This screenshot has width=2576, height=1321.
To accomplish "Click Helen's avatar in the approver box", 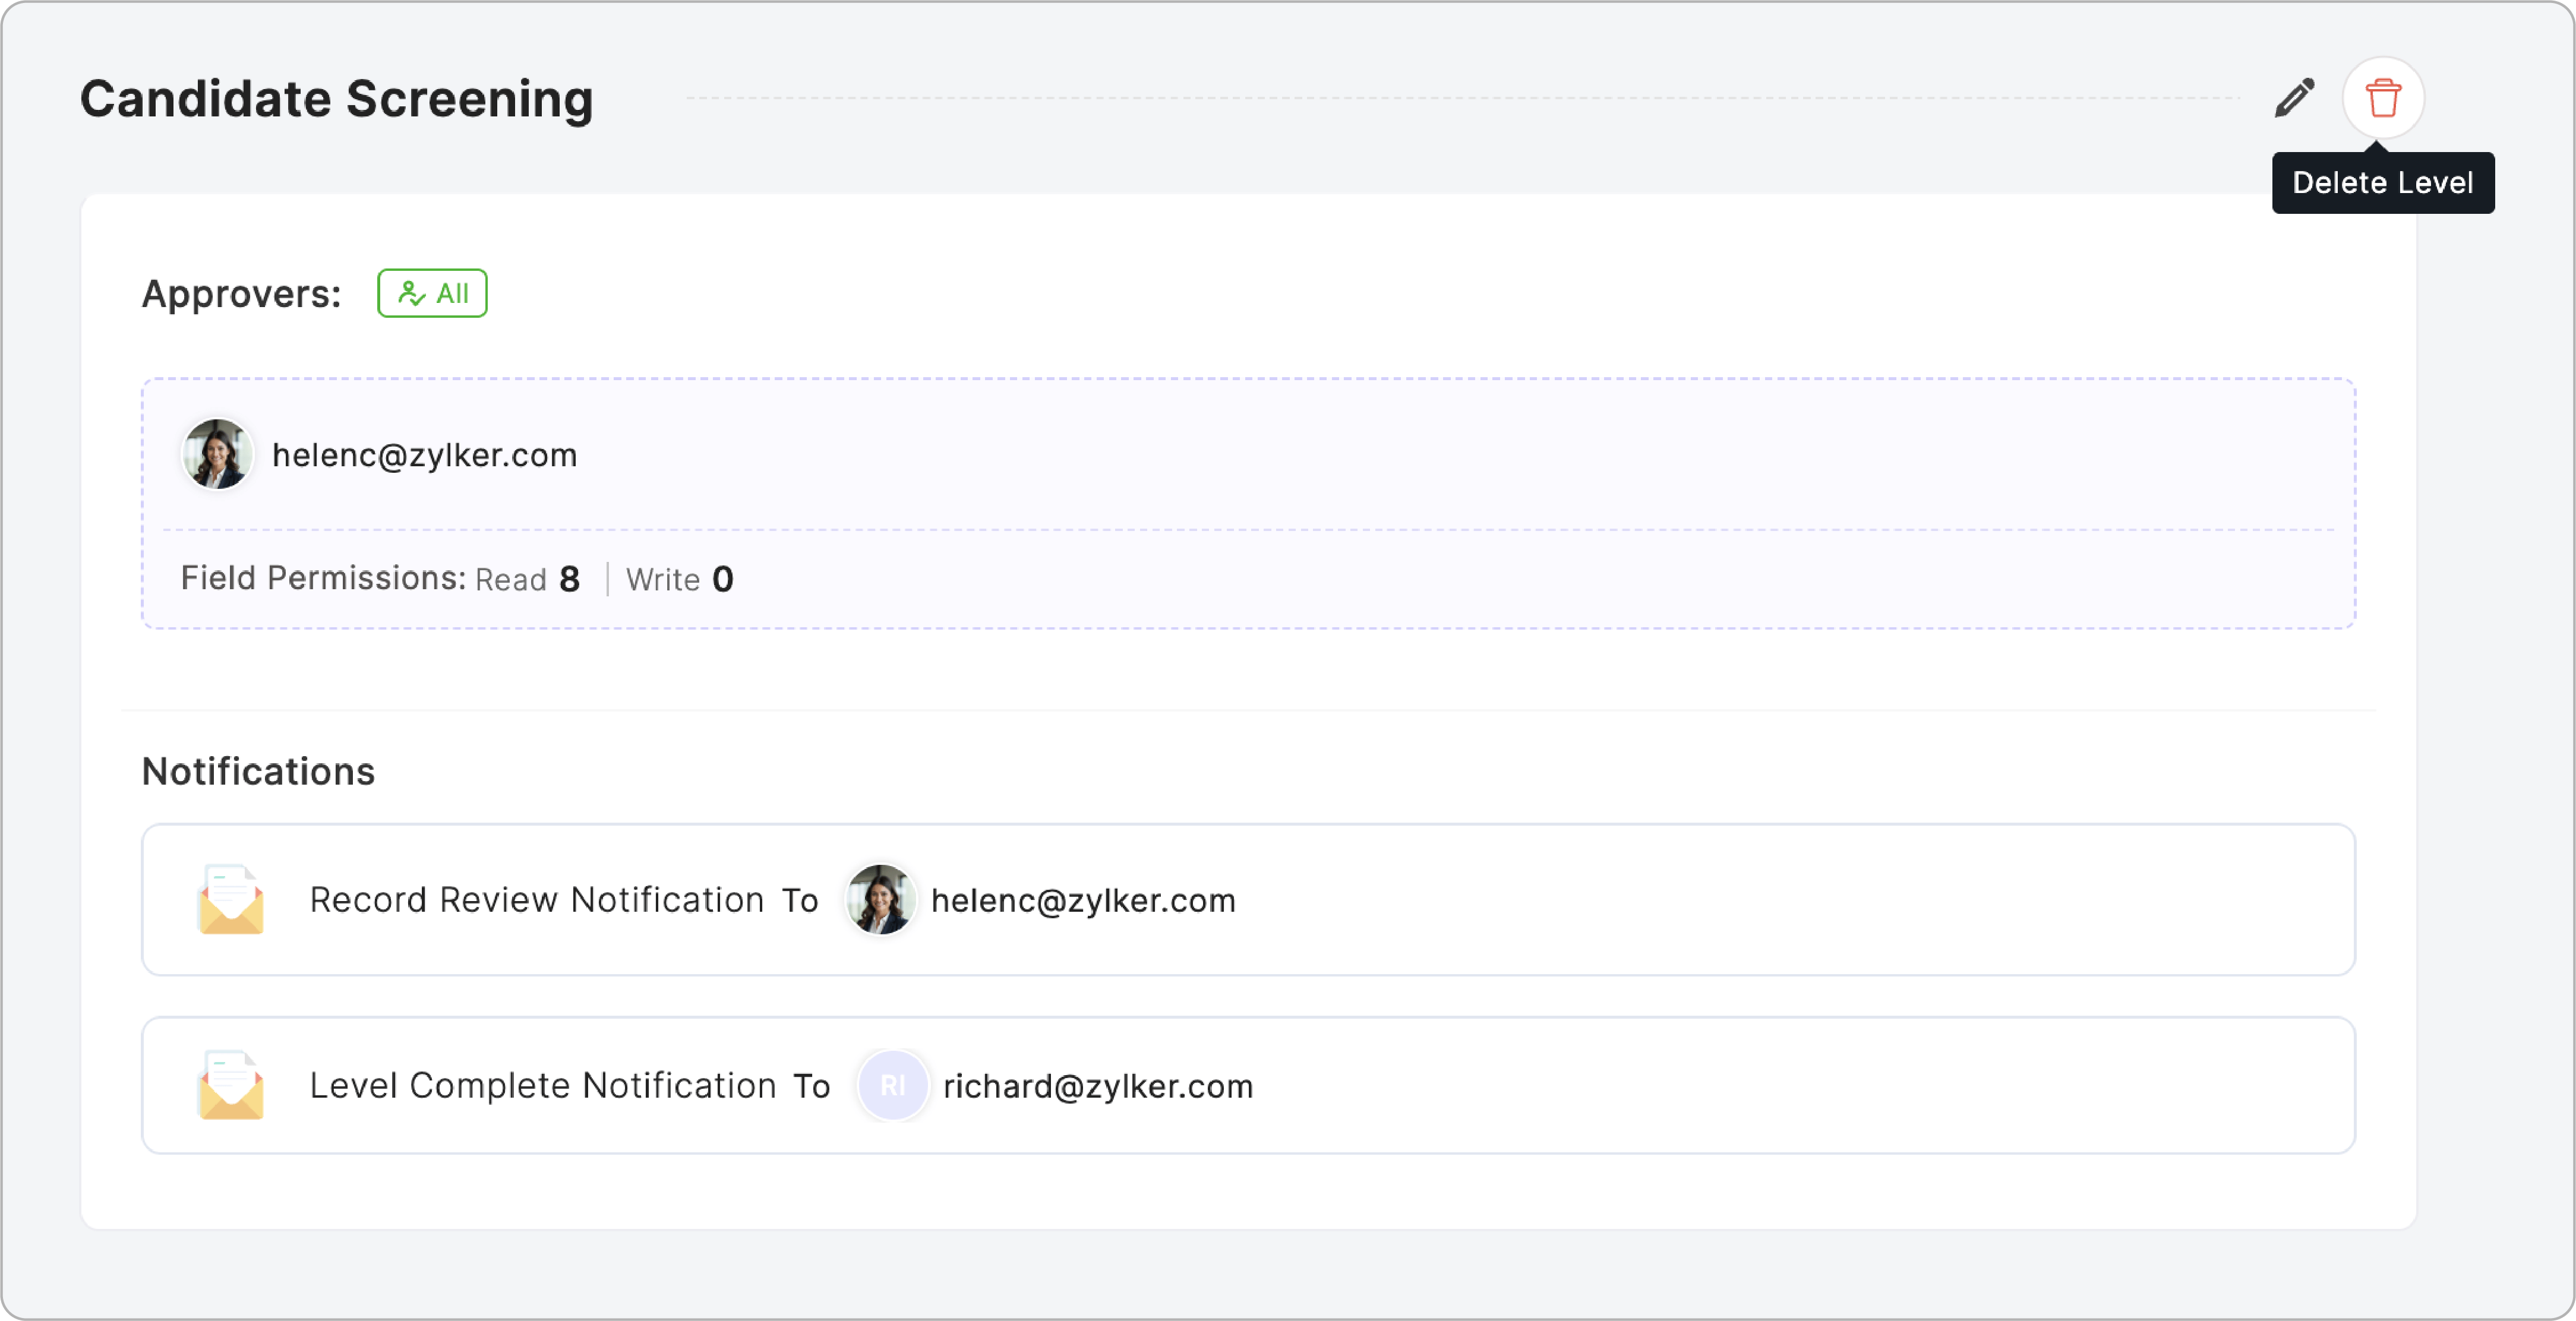I will tap(217, 455).
